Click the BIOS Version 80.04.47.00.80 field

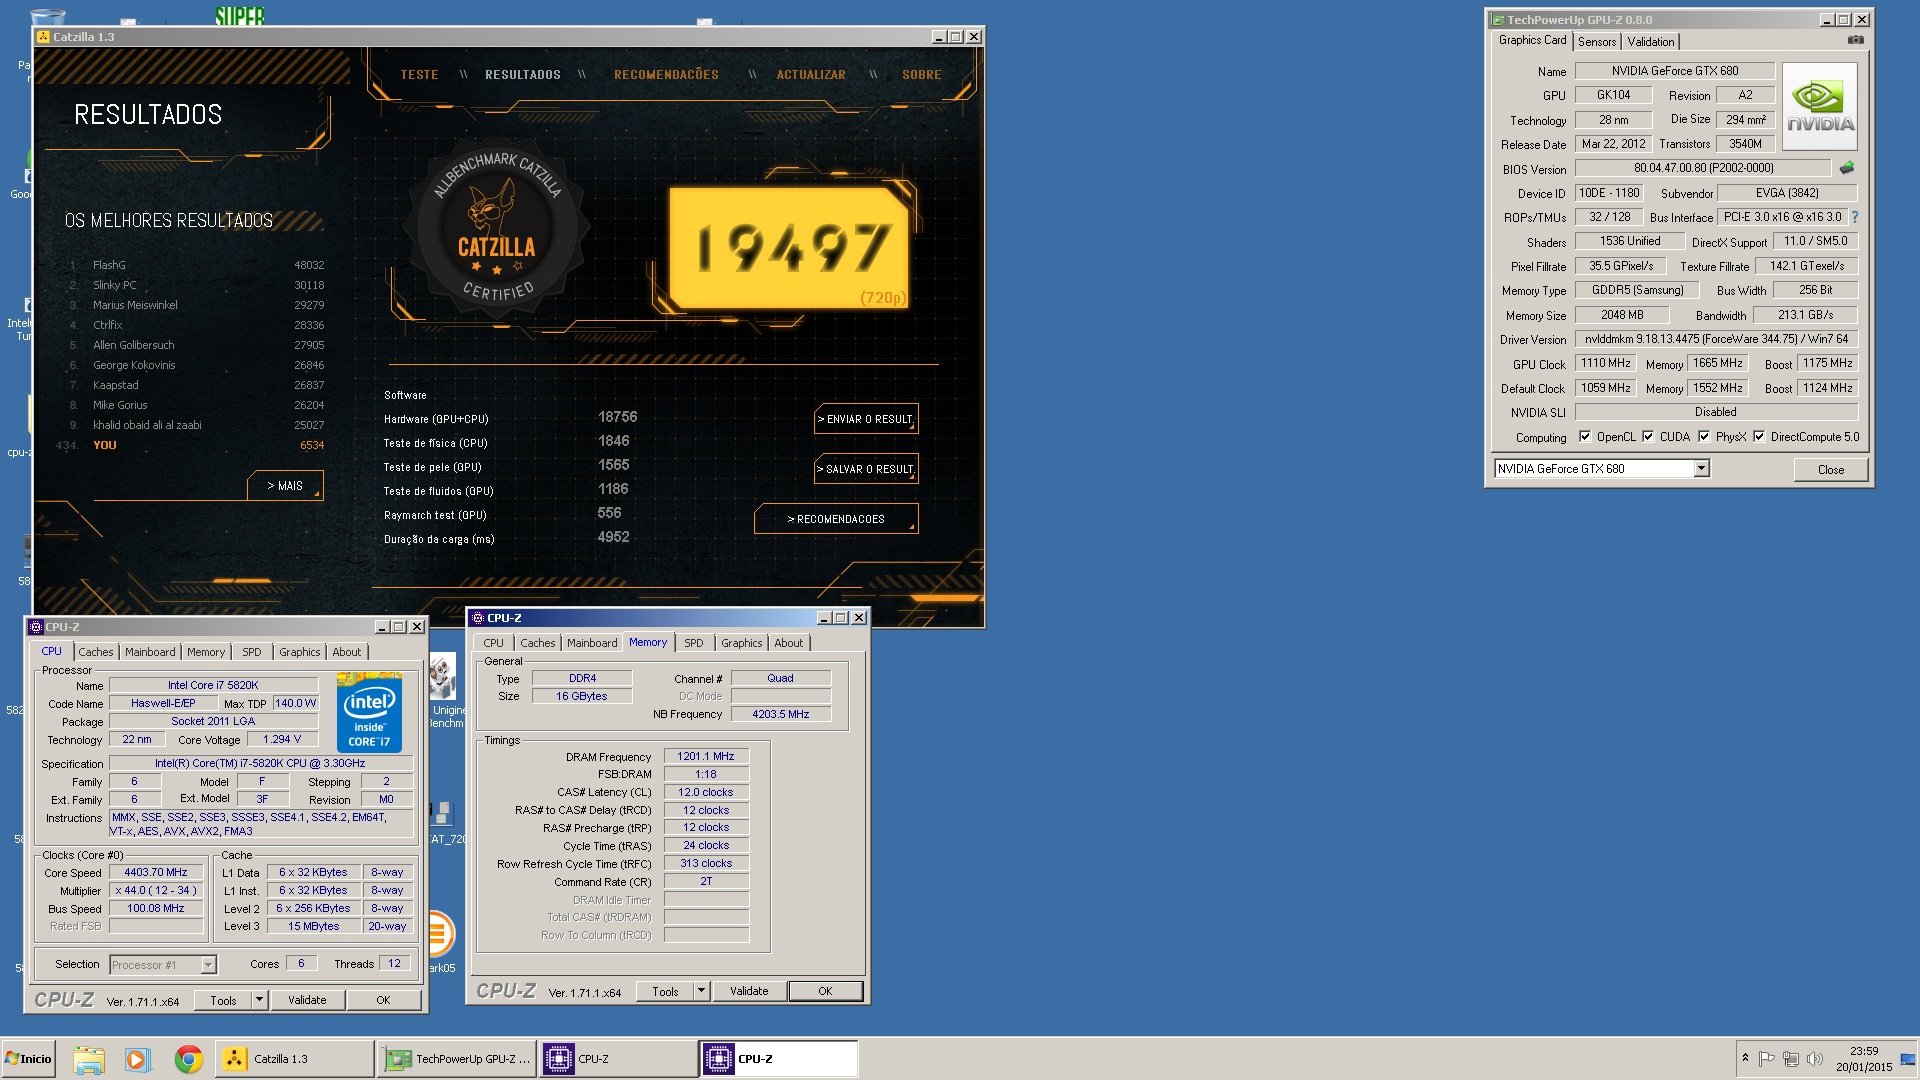[x=1704, y=168]
